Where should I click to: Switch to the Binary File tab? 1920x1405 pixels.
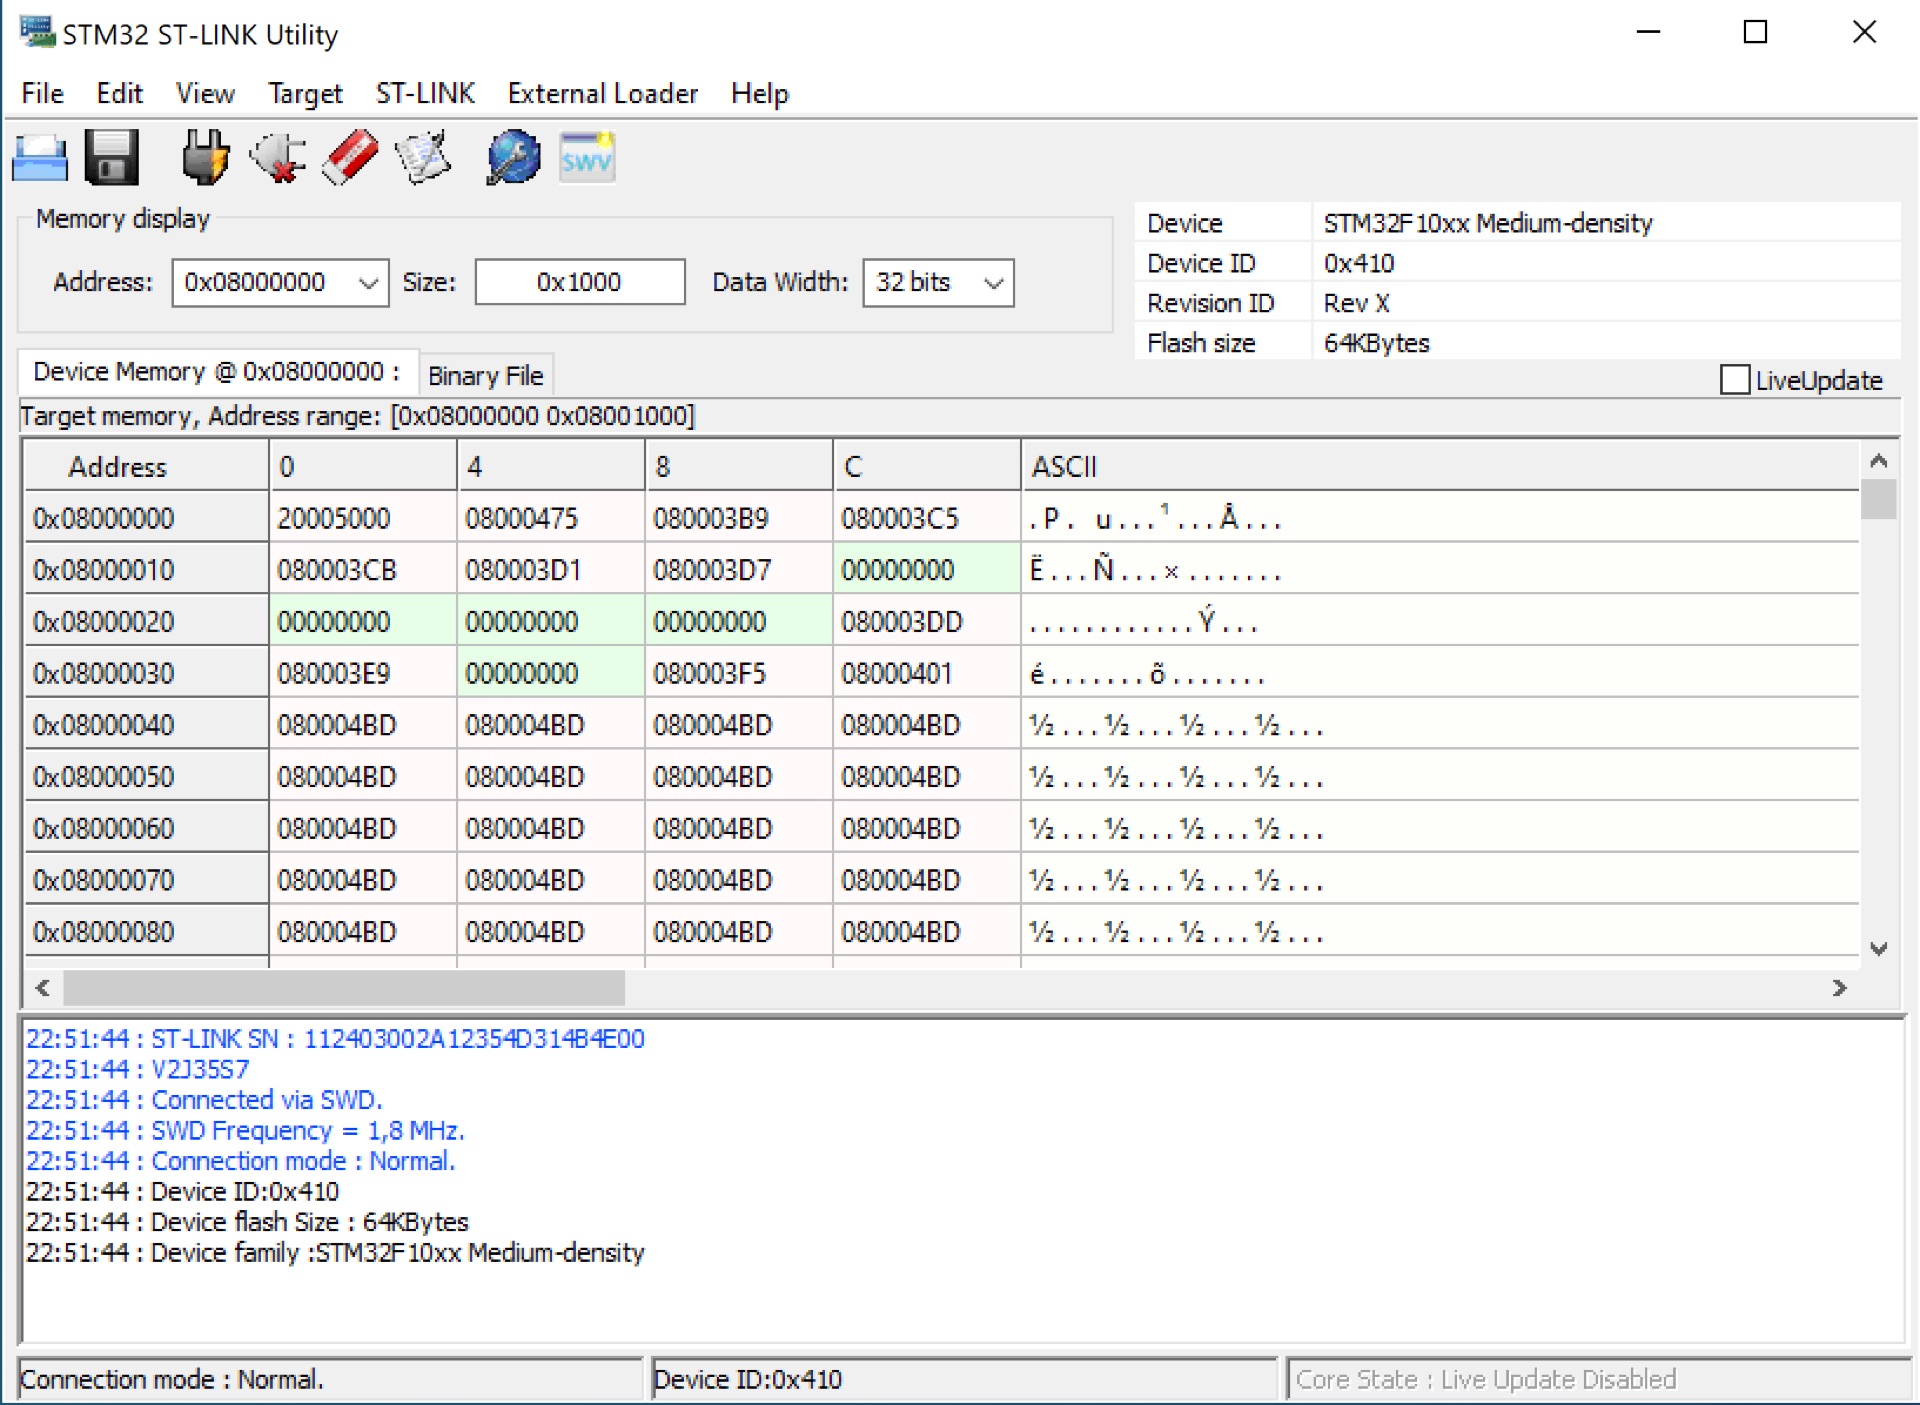point(486,376)
